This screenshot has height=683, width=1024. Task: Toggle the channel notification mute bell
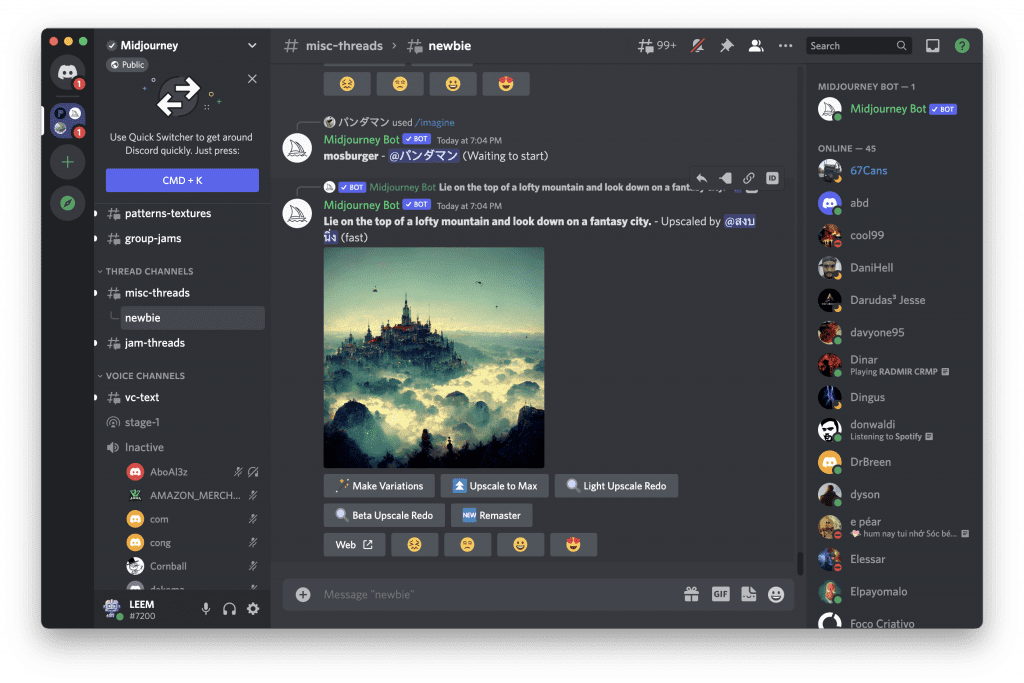696,46
